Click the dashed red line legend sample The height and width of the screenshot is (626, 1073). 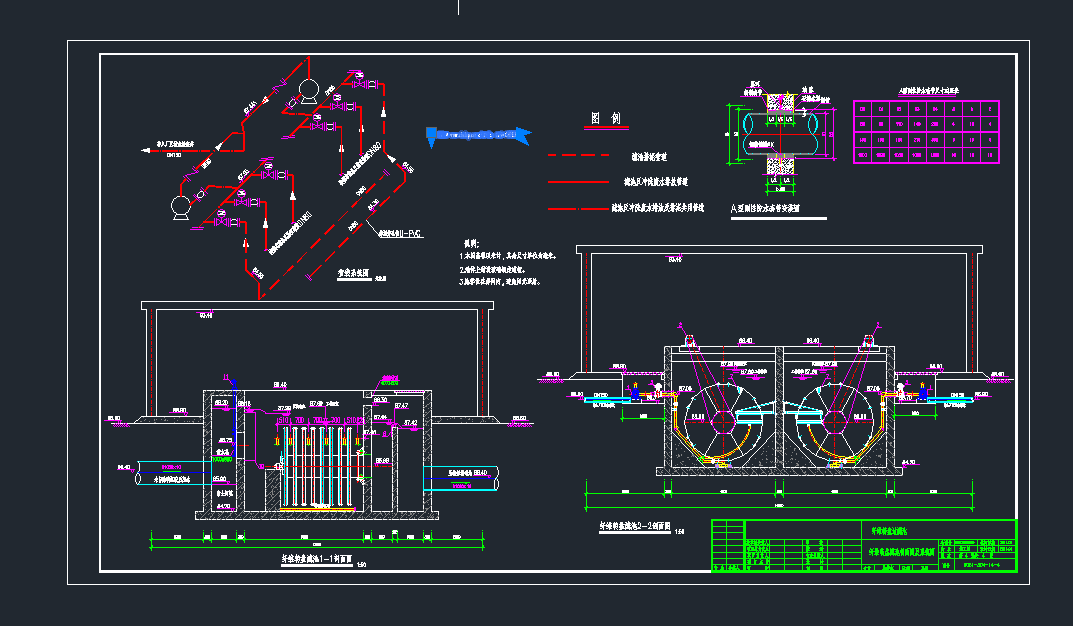coord(578,156)
